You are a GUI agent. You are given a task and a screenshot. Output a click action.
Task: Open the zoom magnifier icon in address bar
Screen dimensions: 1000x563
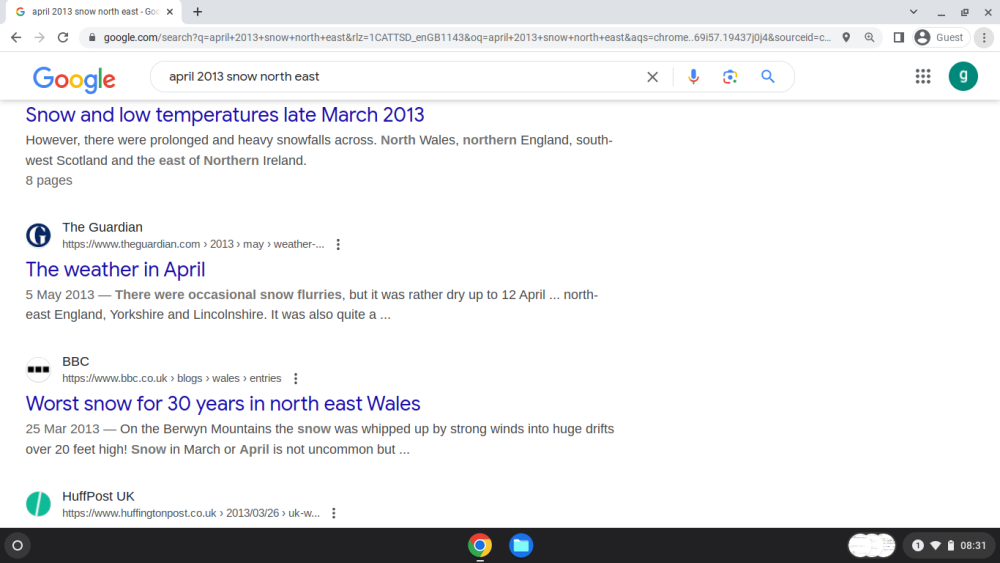[x=869, y=38]
